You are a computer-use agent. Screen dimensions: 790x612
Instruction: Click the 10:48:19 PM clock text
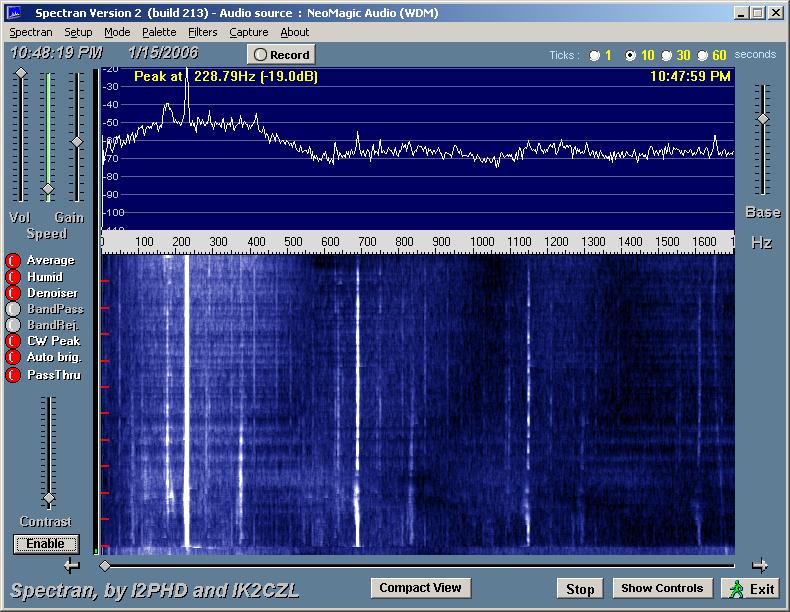click(56, 53)
